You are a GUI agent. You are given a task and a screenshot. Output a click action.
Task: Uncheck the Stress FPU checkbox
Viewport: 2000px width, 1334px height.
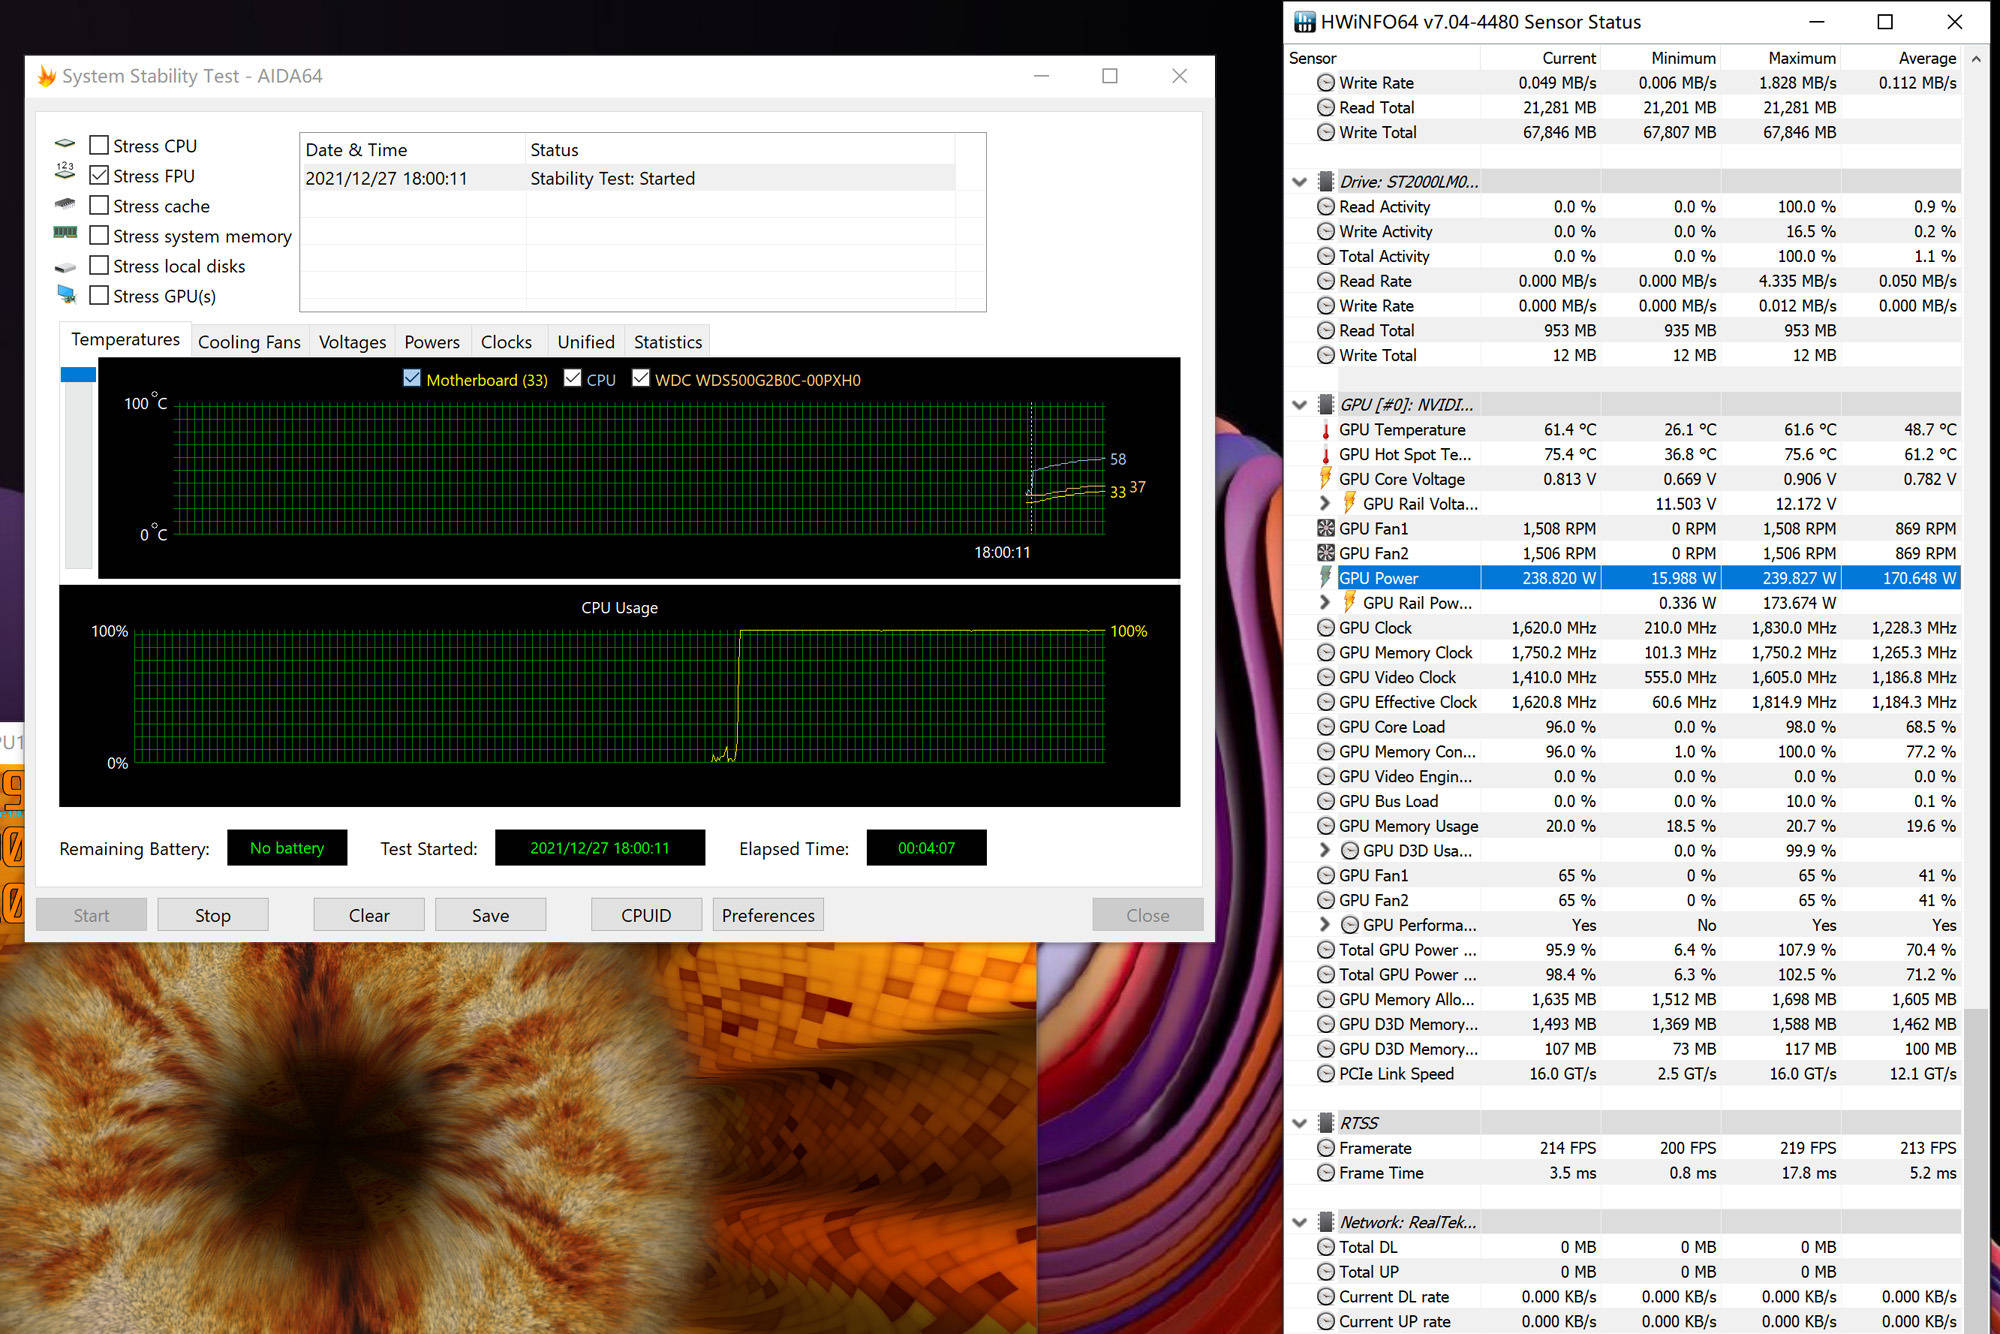tap(99, 175)
